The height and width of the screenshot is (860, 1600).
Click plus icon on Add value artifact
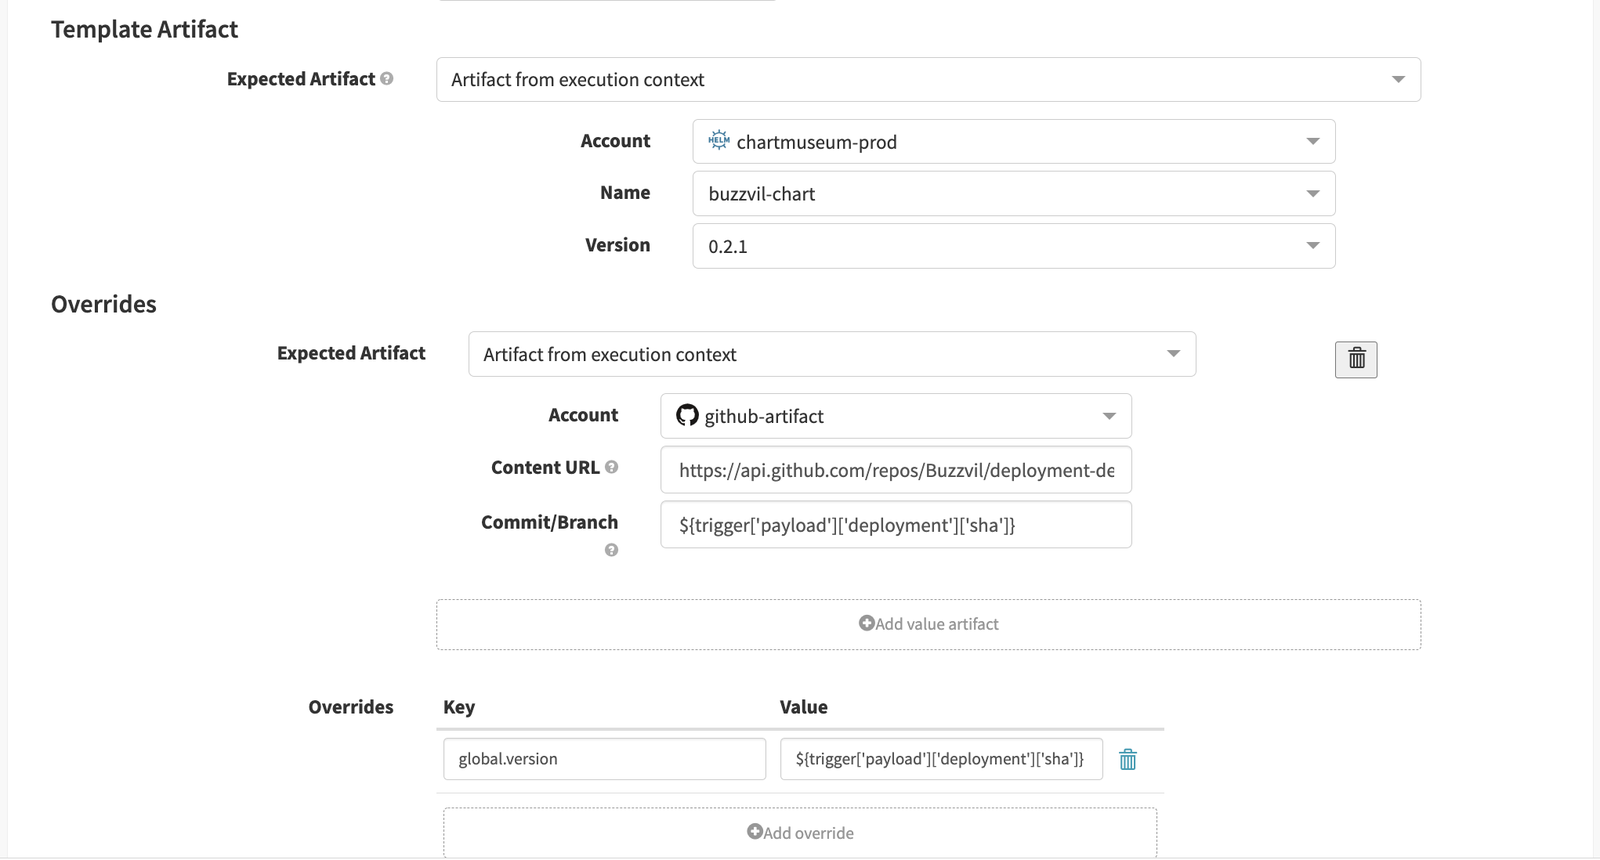coord(866,623)
